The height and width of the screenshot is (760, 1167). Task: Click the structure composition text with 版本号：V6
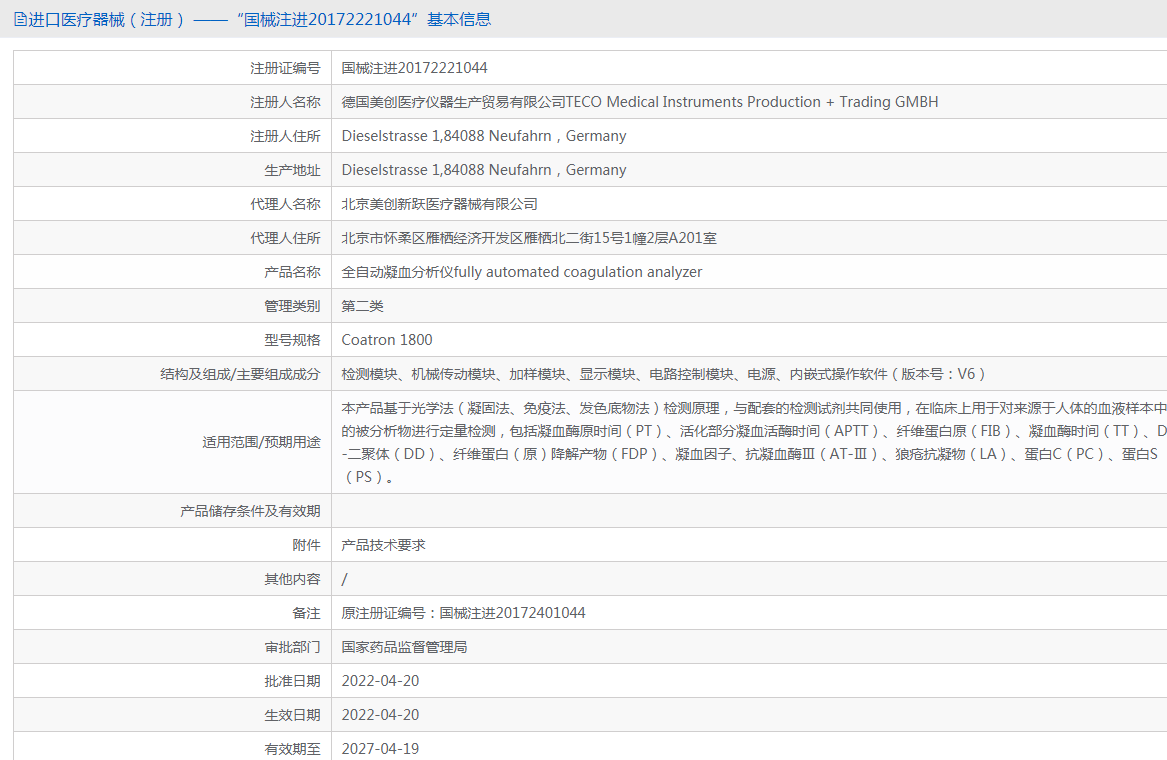(x=663, y=374)
